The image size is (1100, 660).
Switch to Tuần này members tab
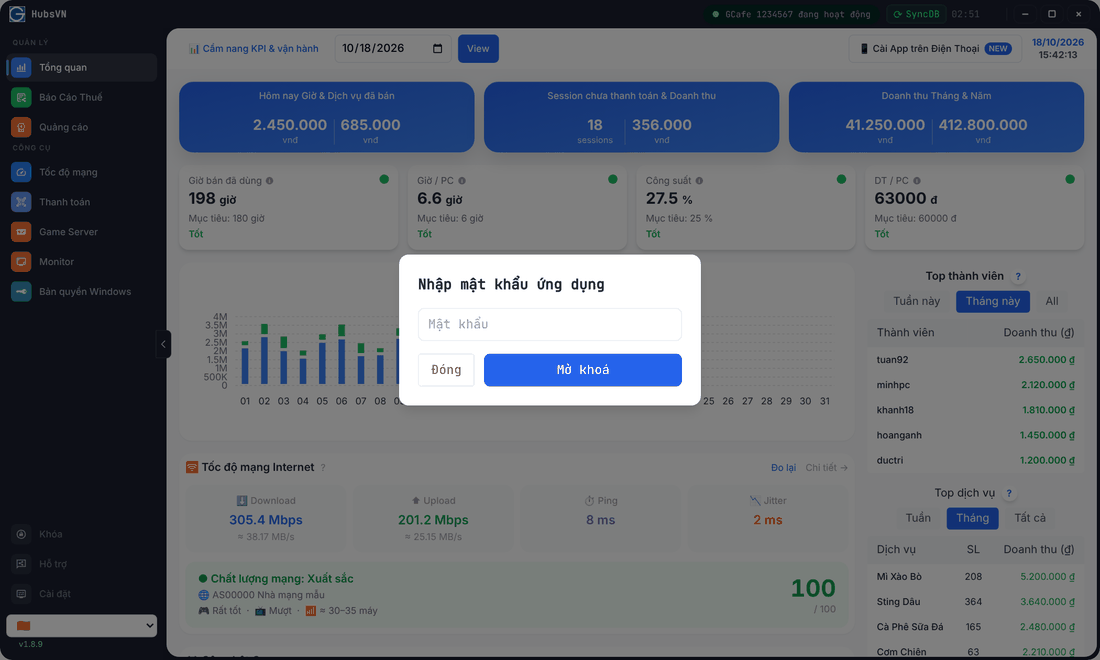coord(916,301)
